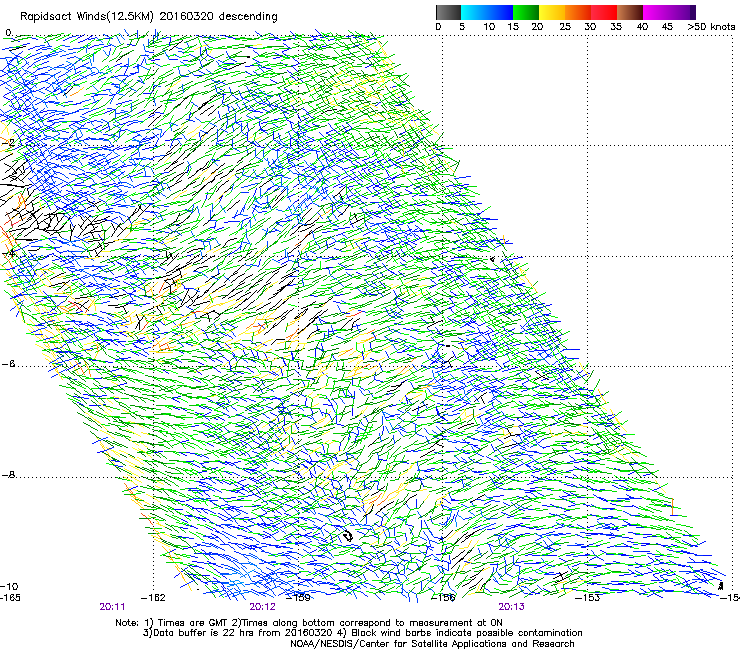
Task: Click the '20' legend scale label
Action: coord(537,27)
